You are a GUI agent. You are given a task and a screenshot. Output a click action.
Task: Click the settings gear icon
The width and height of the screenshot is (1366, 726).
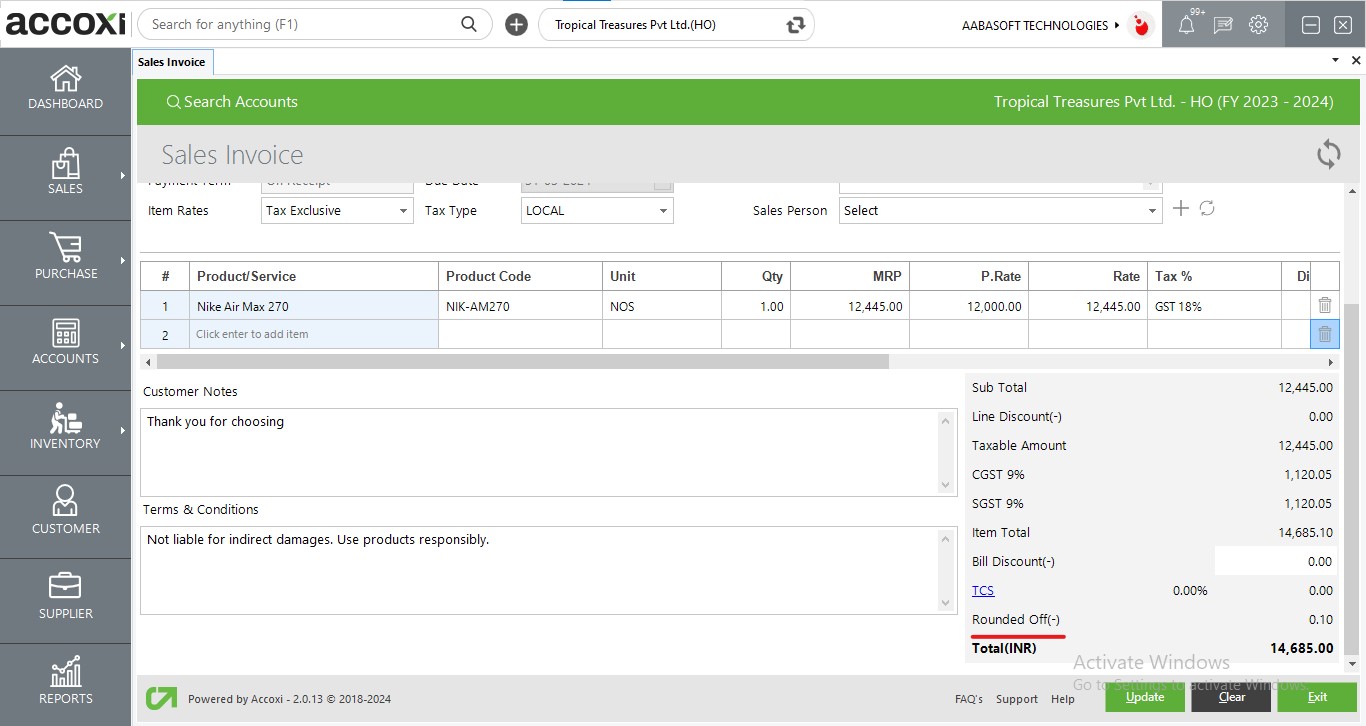pos(1258,25)
